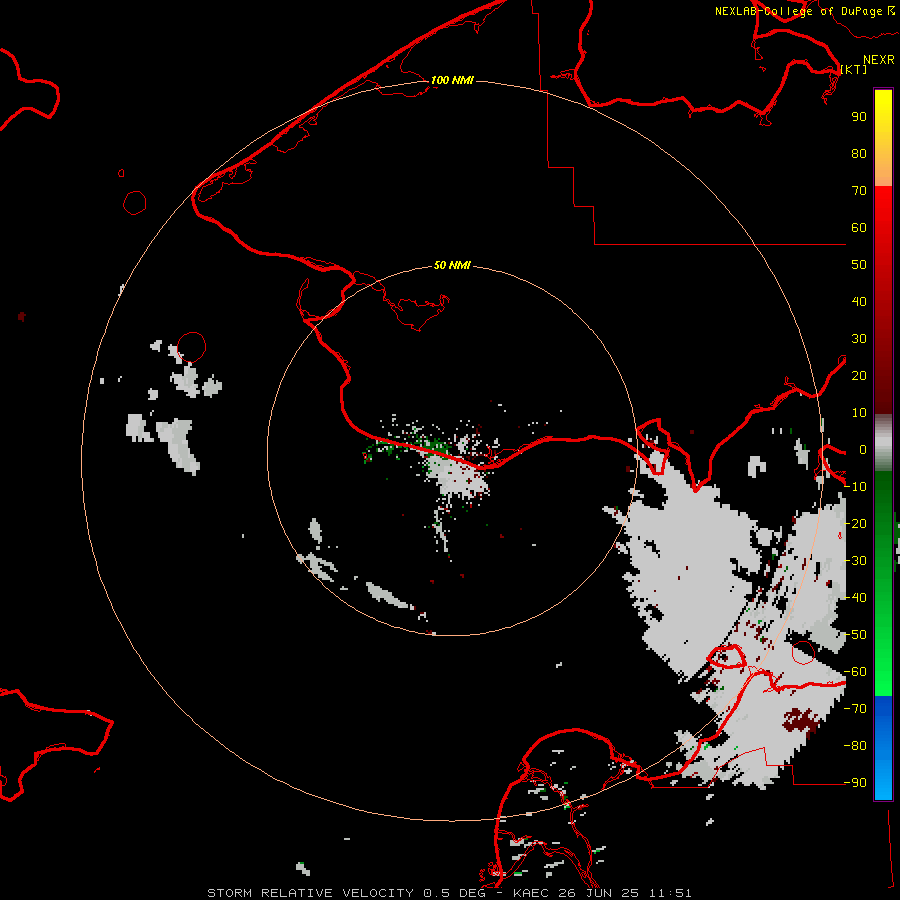Click the -70 value on the velocity scale
Screen dimensions: 900x900
point(855,709)
